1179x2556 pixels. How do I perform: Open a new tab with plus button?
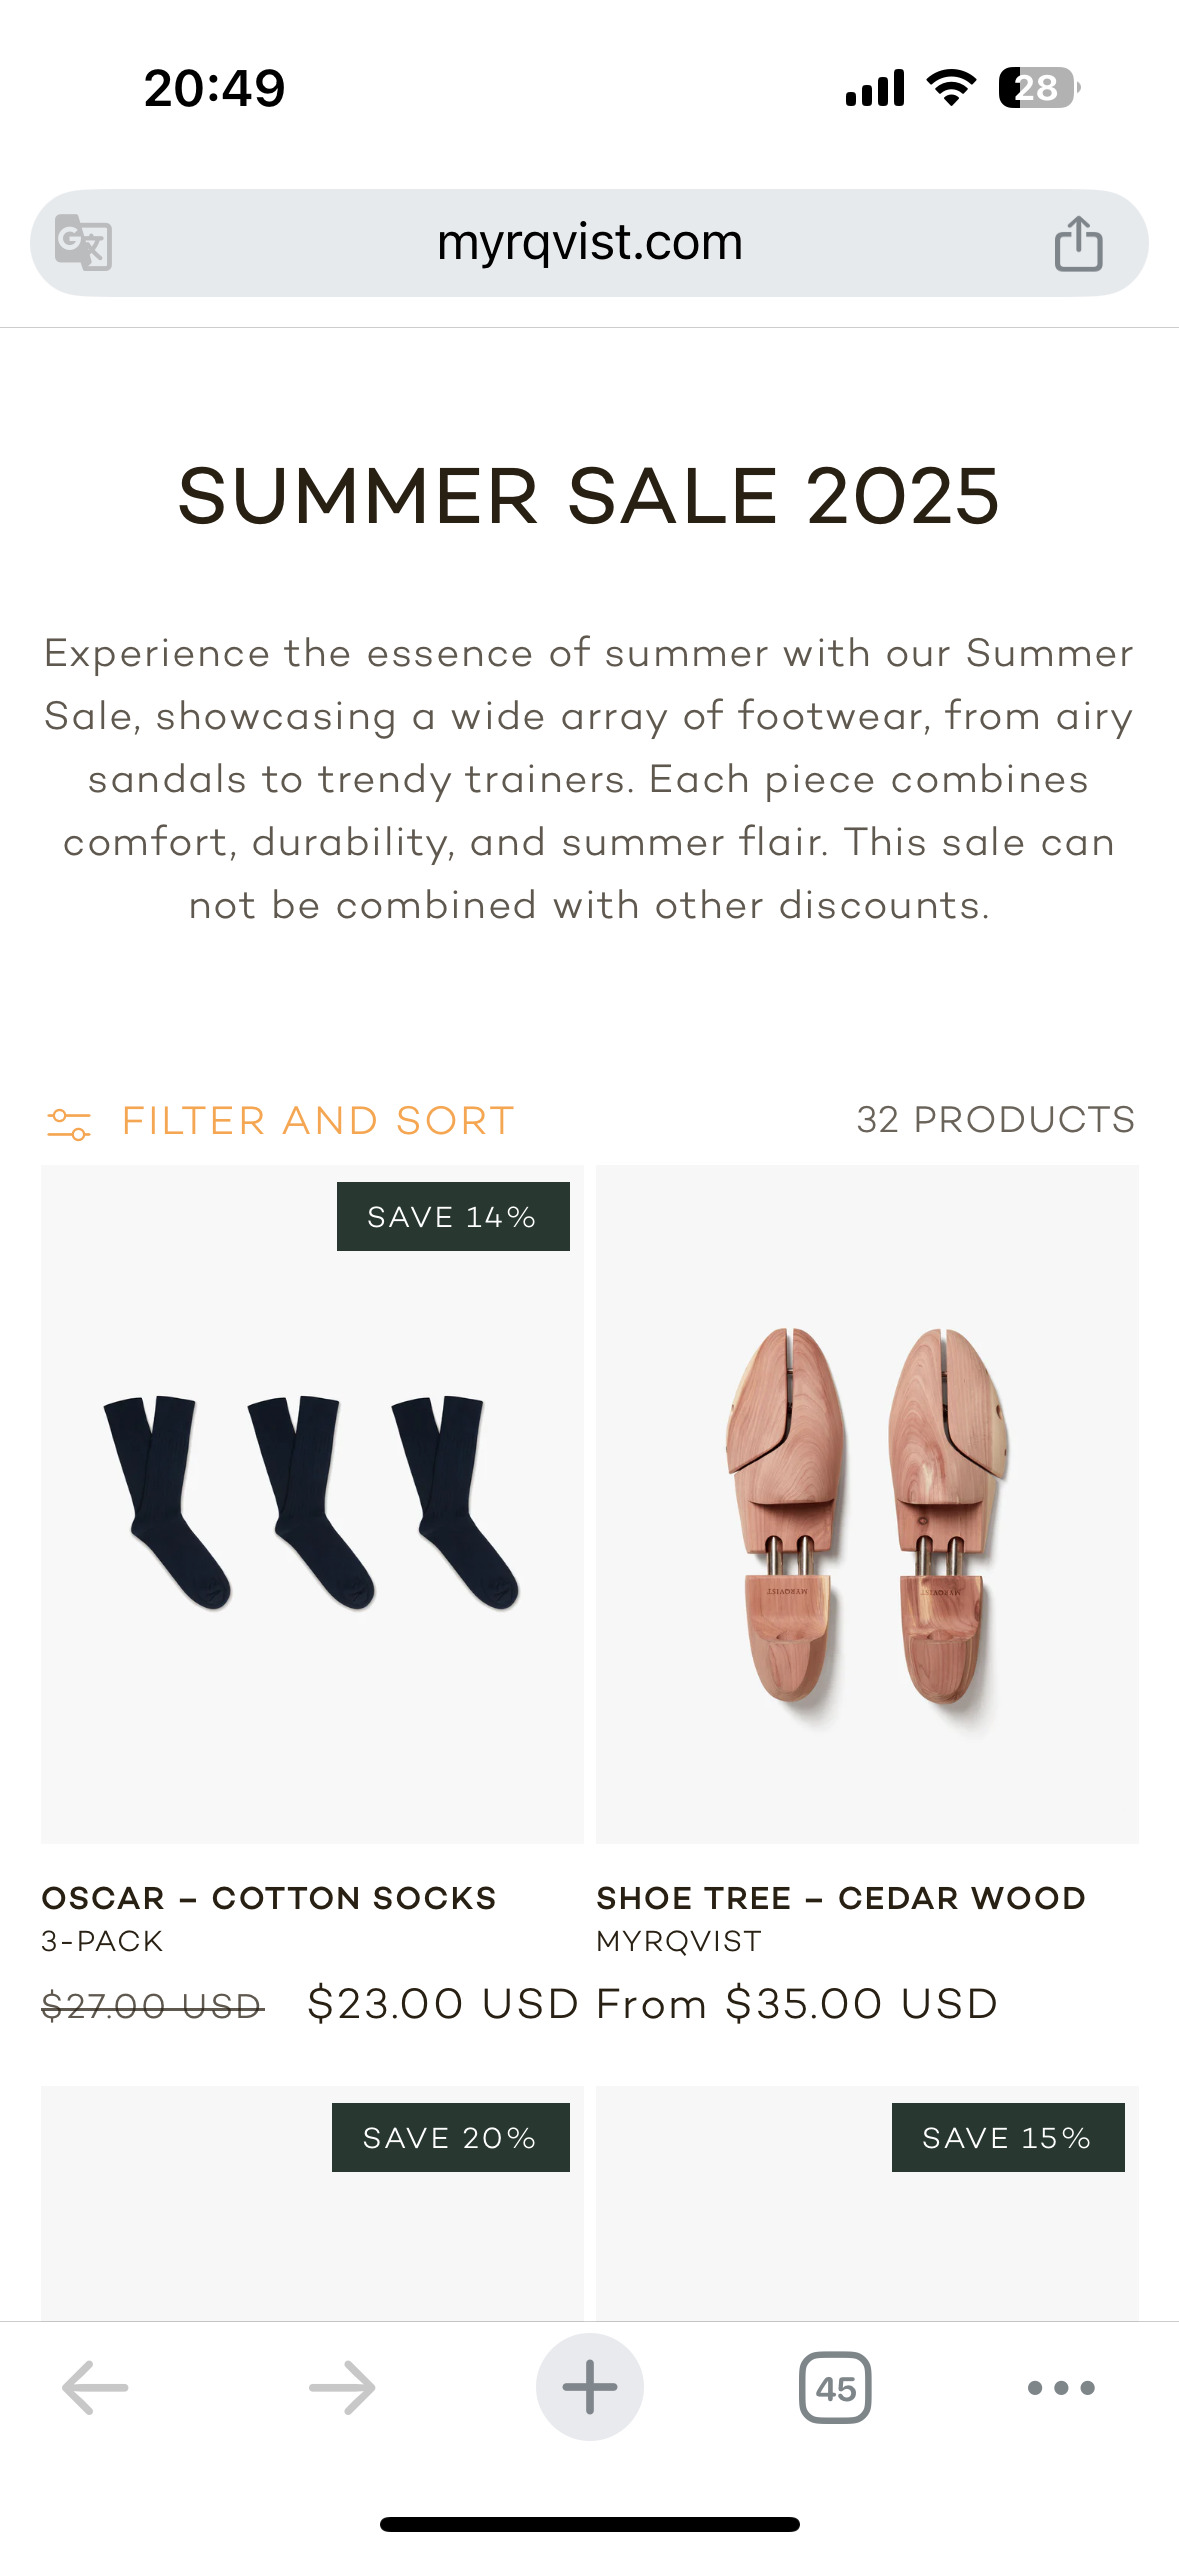pos(589,2387)
